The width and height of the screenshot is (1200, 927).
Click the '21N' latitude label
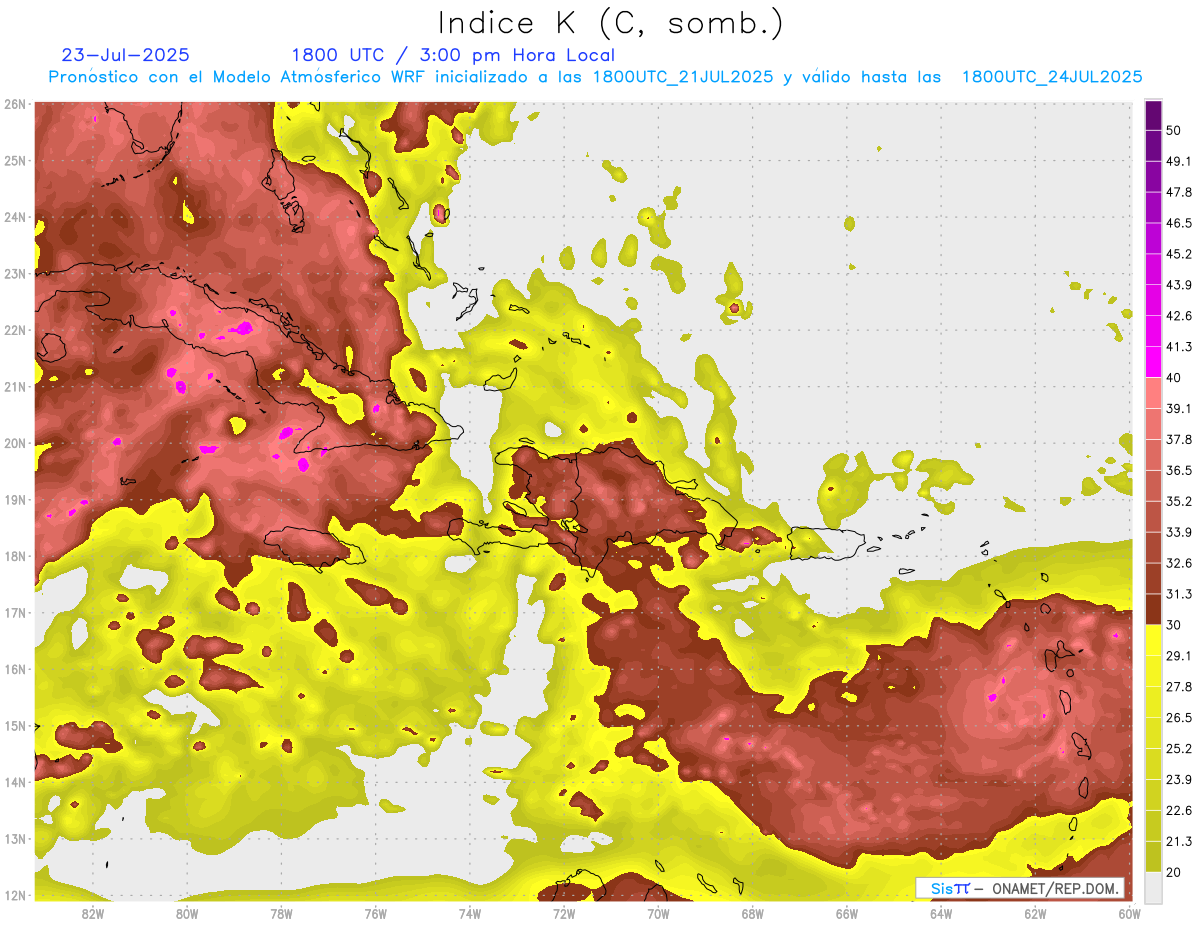coord(15,386)
